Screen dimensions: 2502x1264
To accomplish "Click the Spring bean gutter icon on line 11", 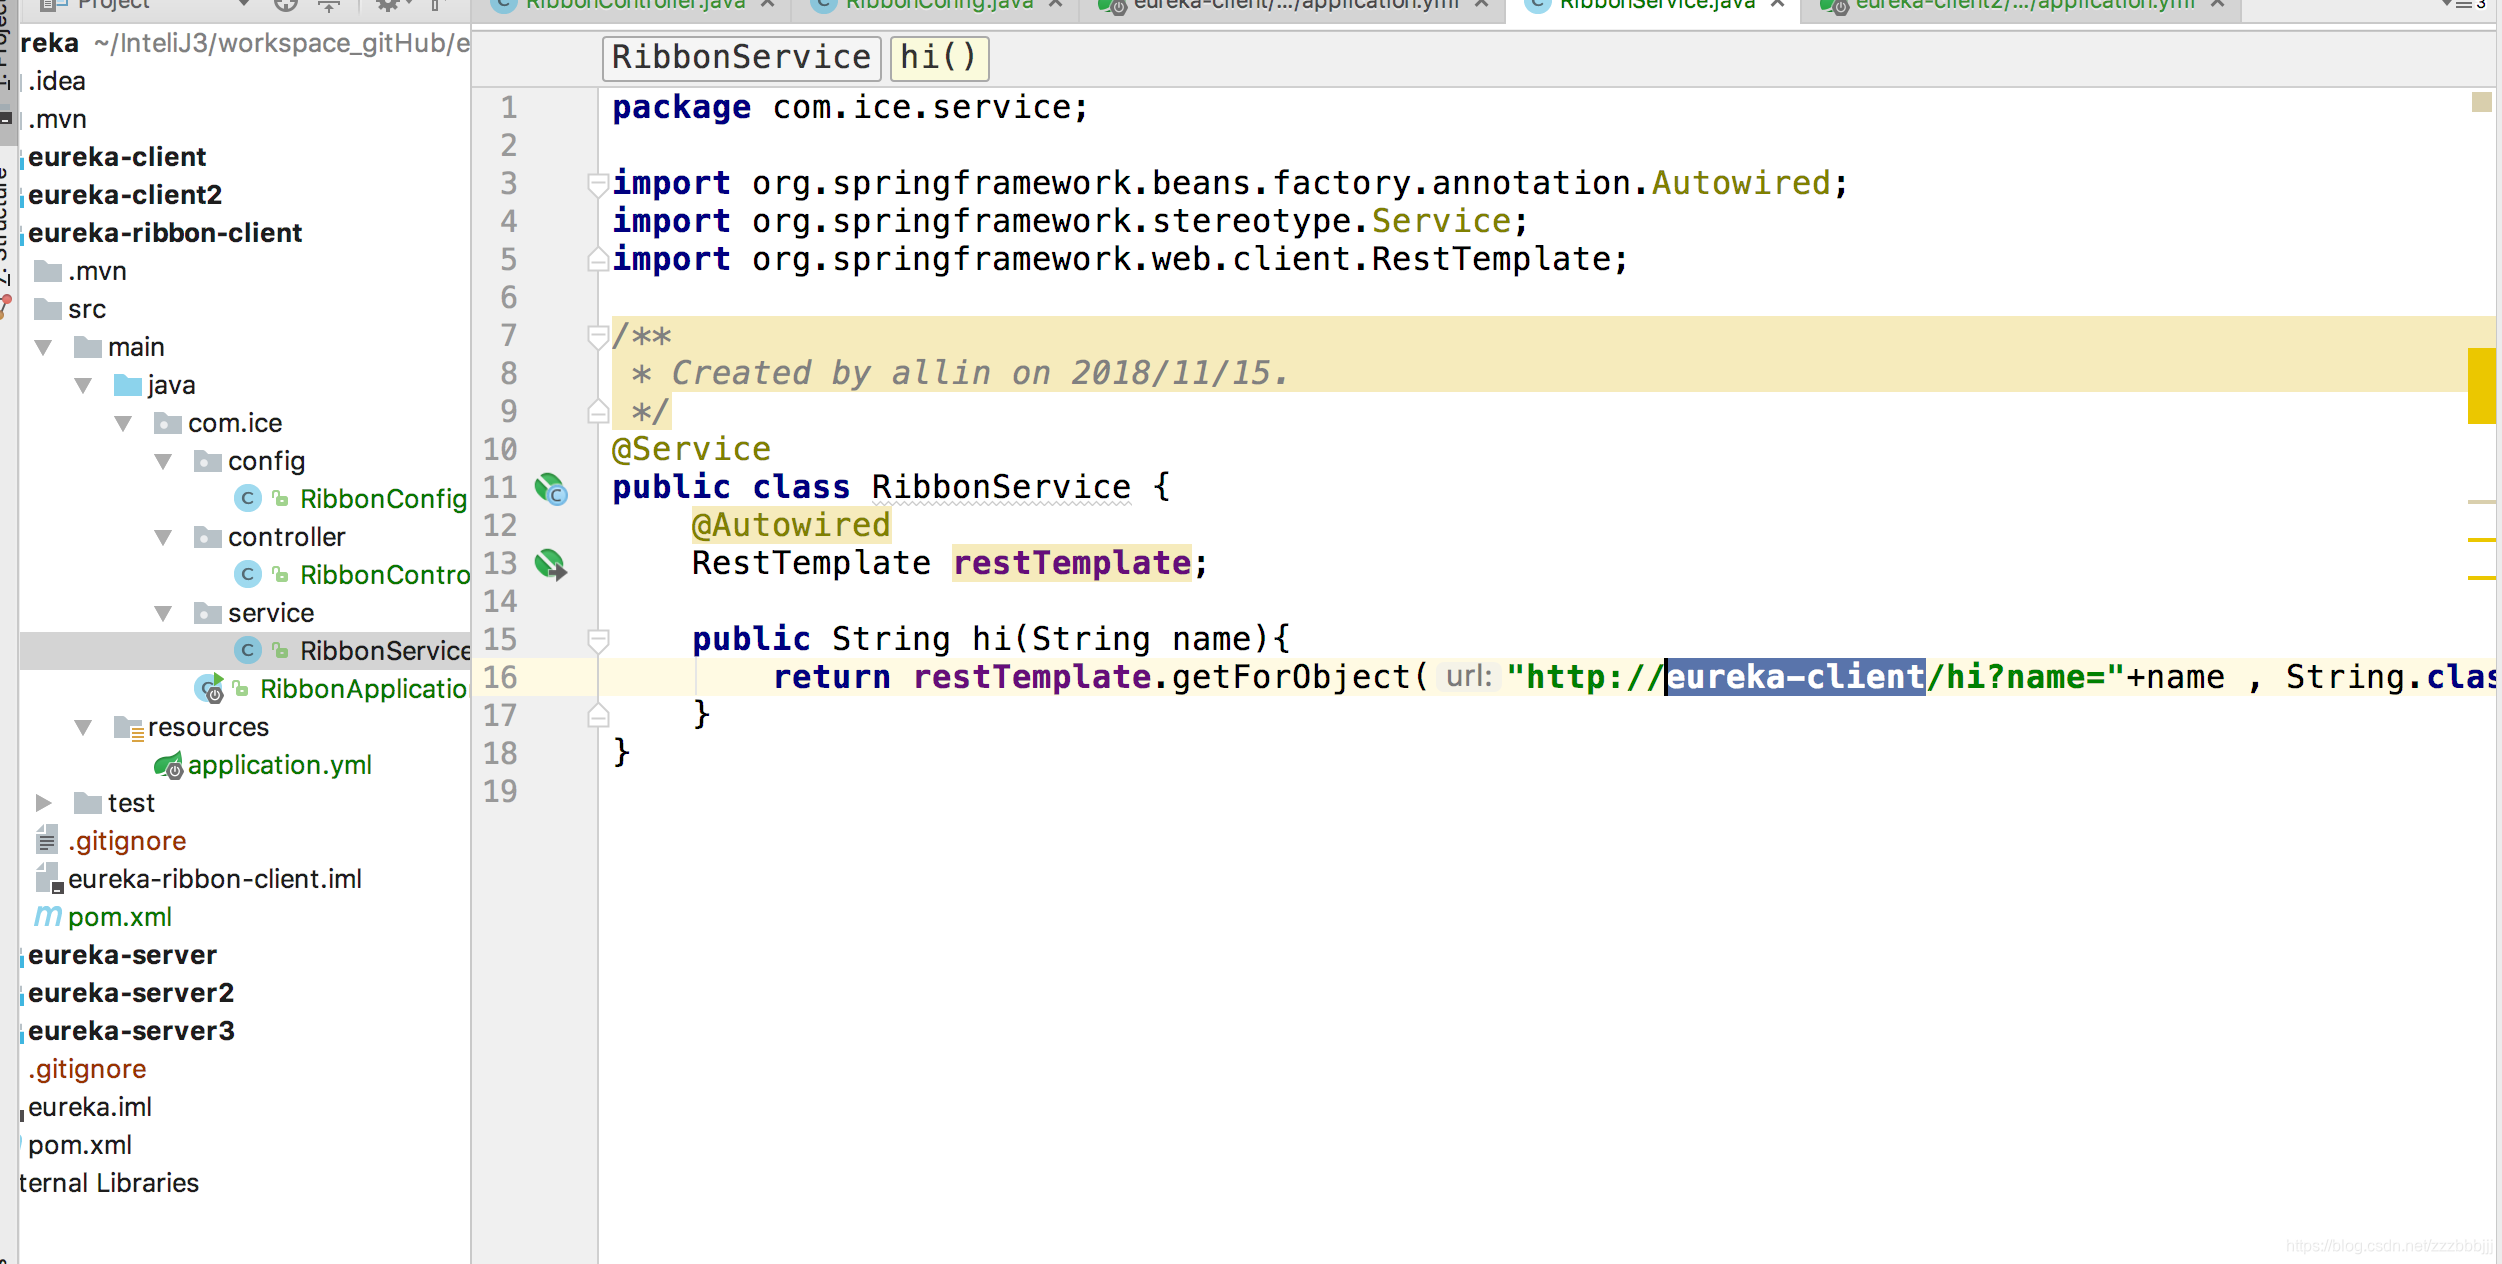I will coord(551,489).
